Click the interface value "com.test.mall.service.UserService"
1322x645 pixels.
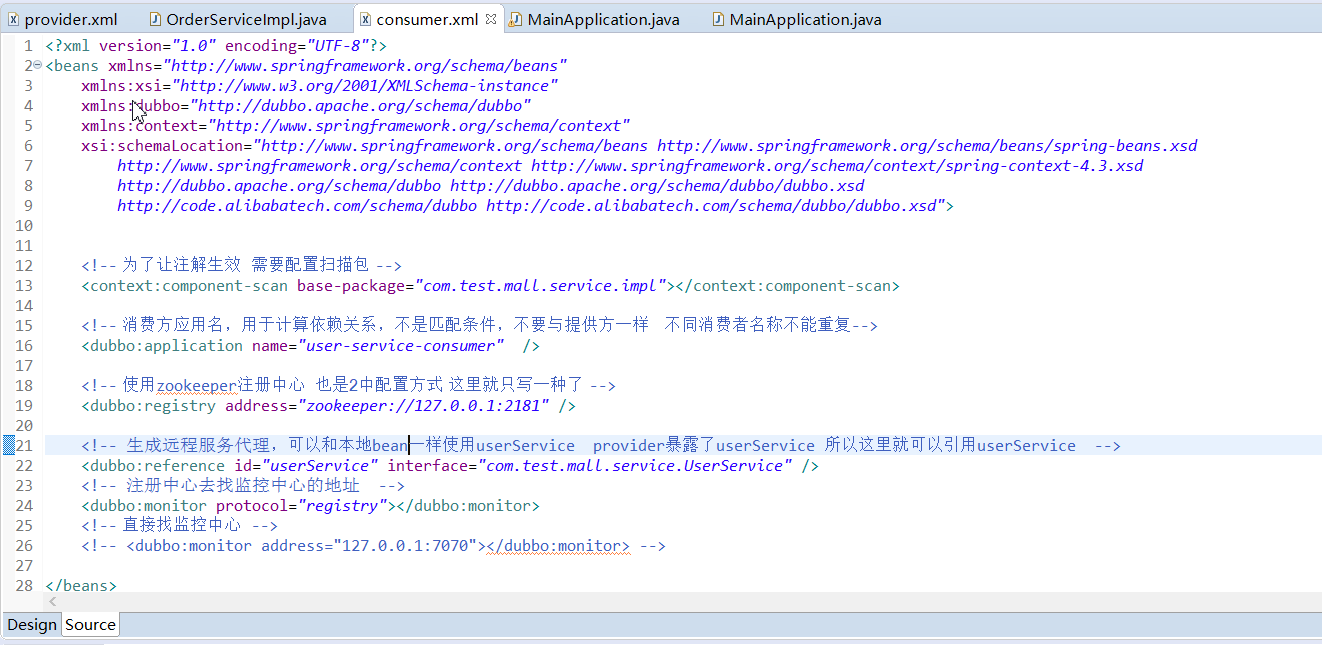coord(635,466)
